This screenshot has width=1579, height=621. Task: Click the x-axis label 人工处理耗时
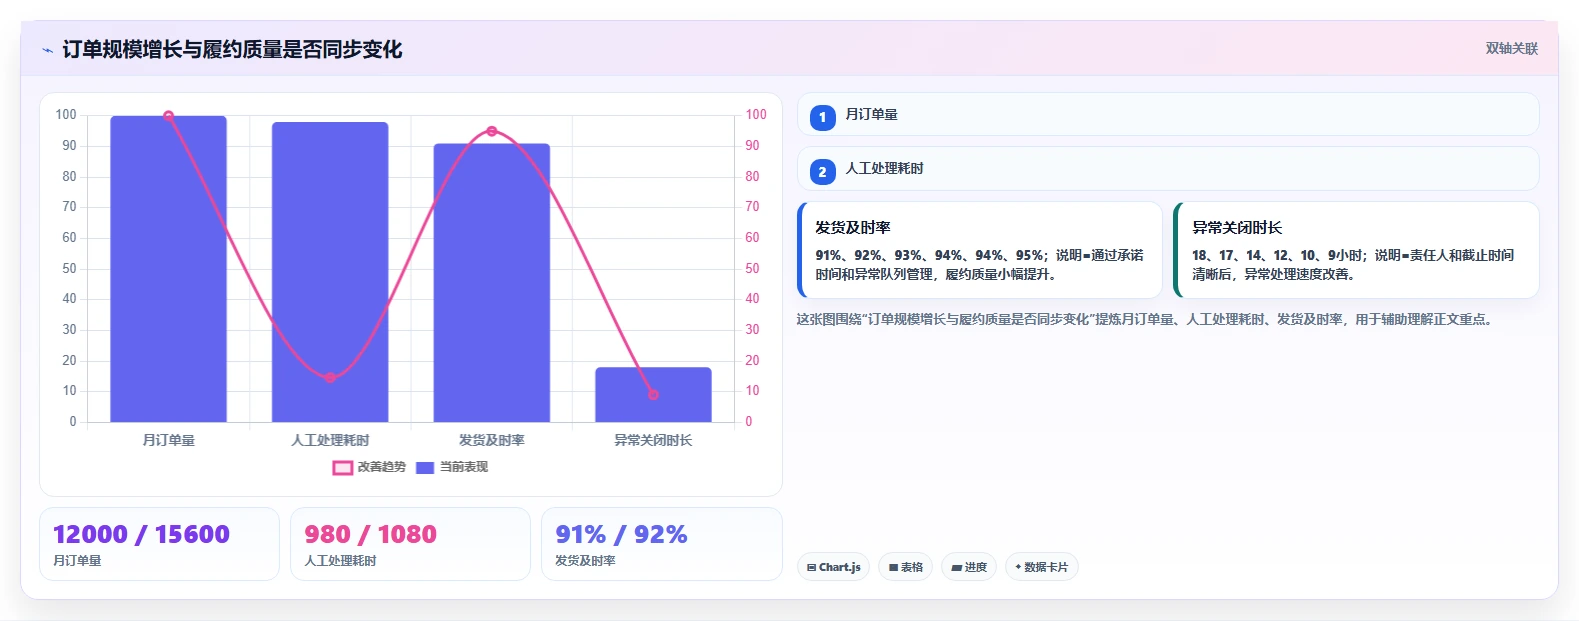click(x=330, y=440)
